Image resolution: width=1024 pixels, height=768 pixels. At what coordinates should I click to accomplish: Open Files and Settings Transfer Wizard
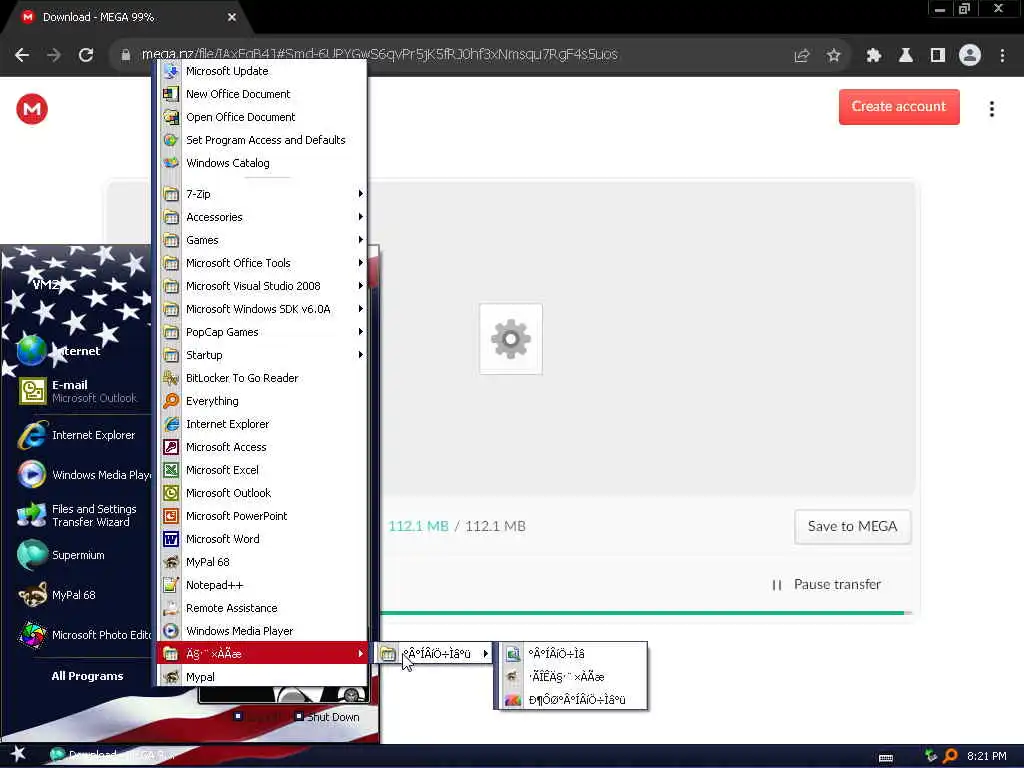[79, 515]
